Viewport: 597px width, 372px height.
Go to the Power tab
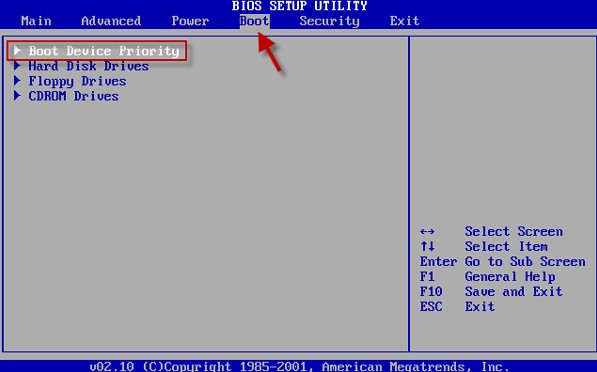pos(190,21)
